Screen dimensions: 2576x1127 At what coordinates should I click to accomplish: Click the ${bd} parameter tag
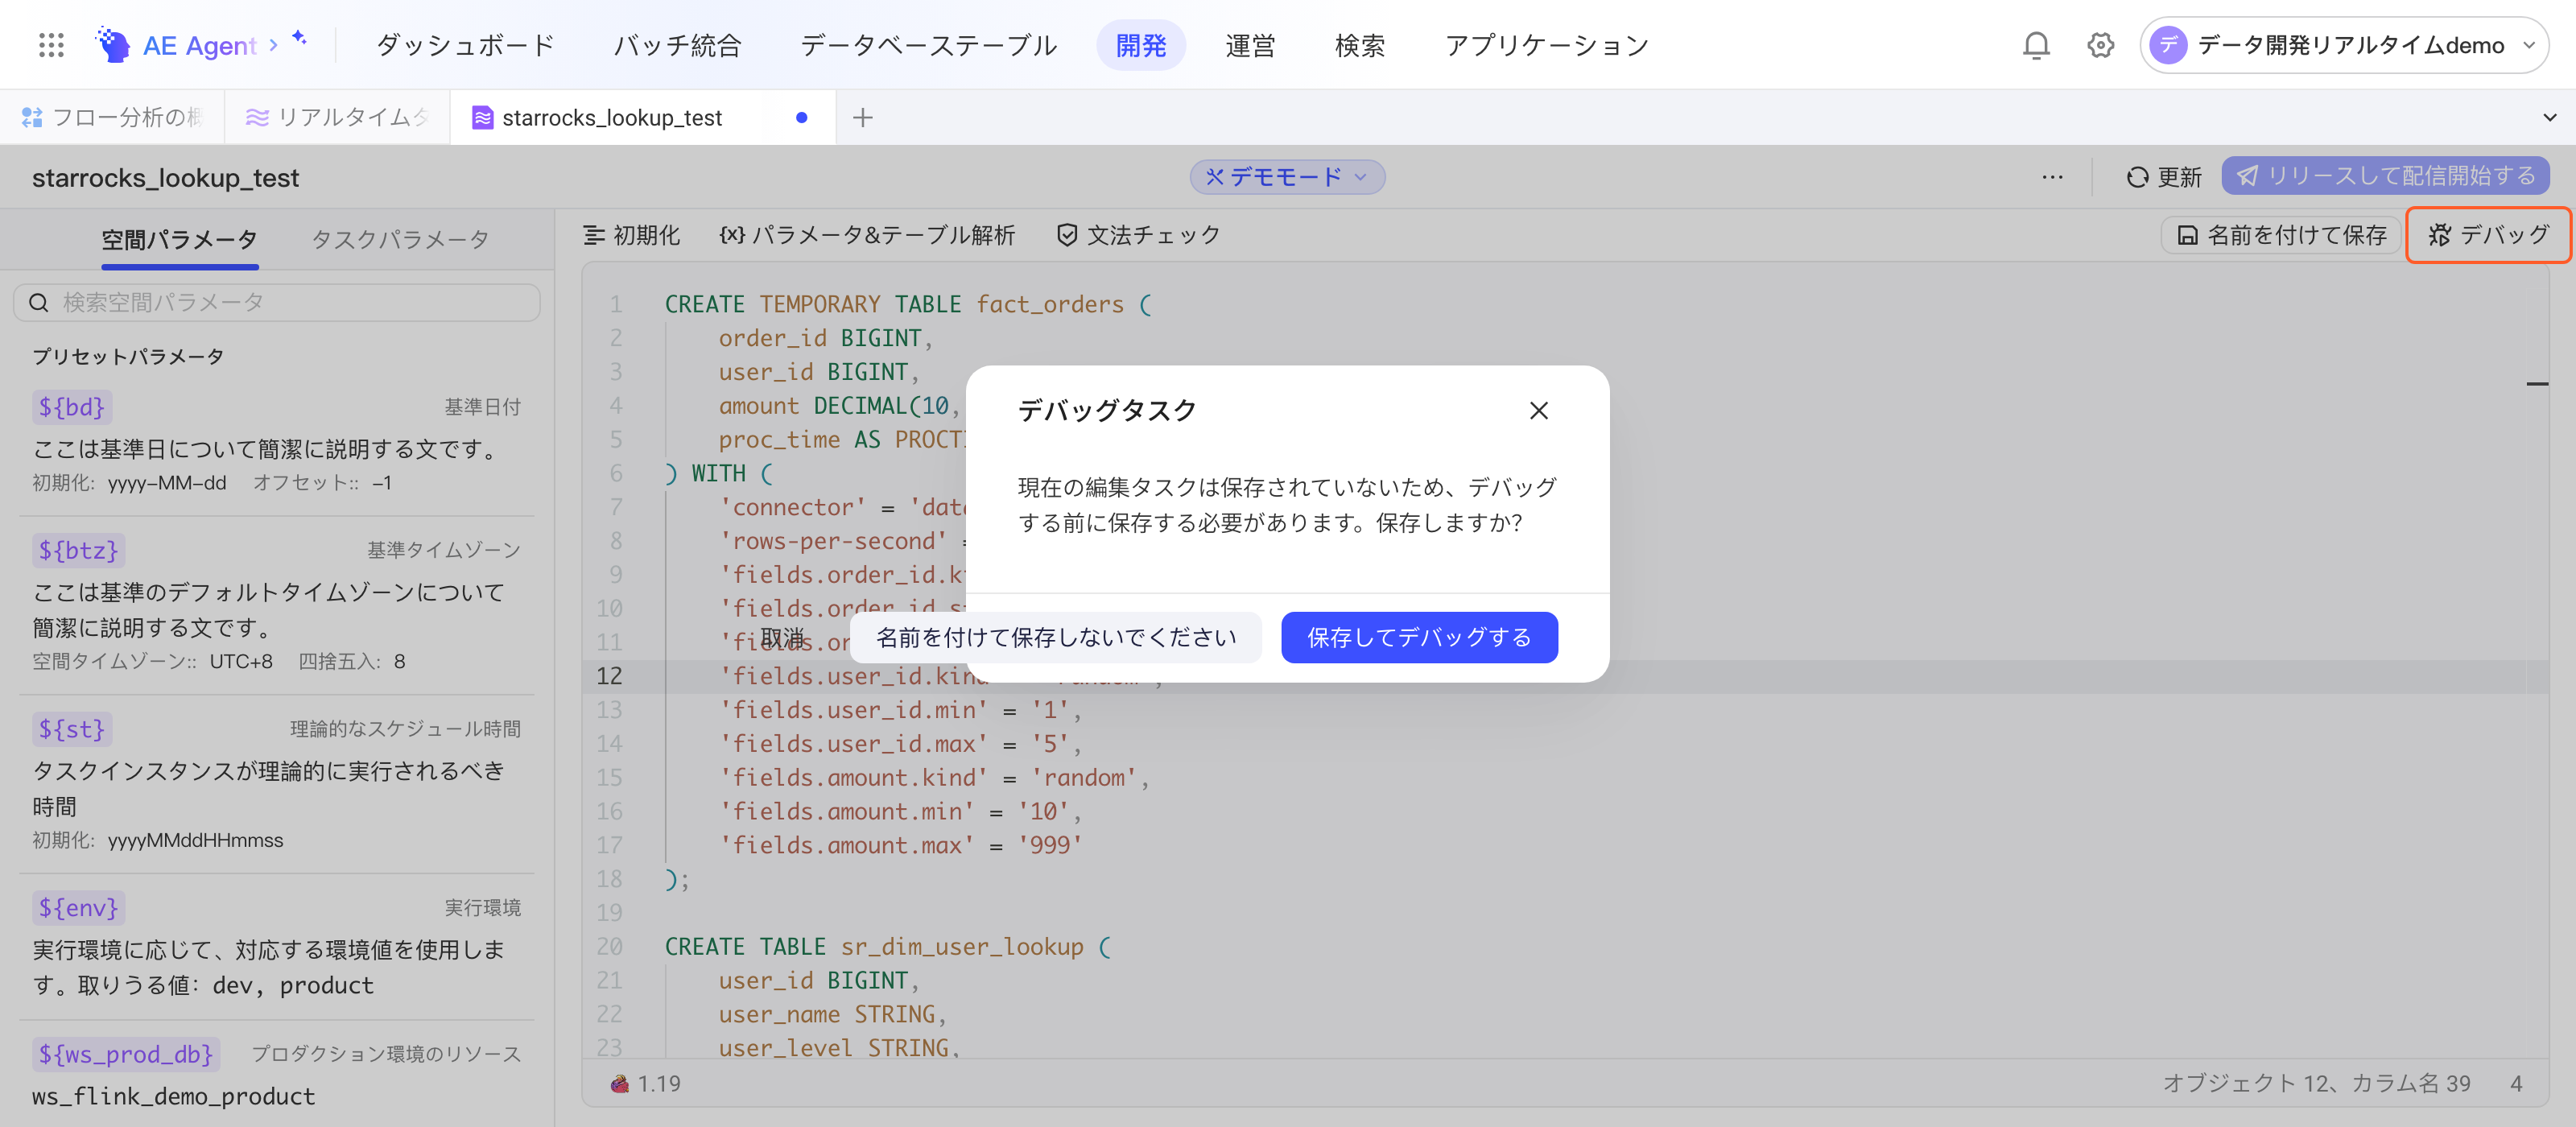71,407
